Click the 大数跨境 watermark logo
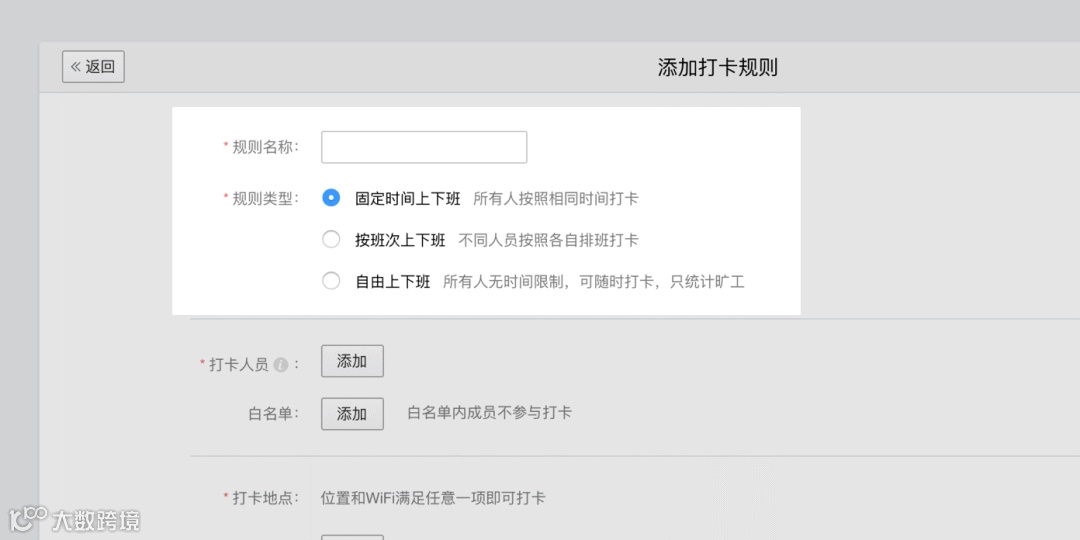Viewport: 1080px width, 540px height. coord(75,520)
